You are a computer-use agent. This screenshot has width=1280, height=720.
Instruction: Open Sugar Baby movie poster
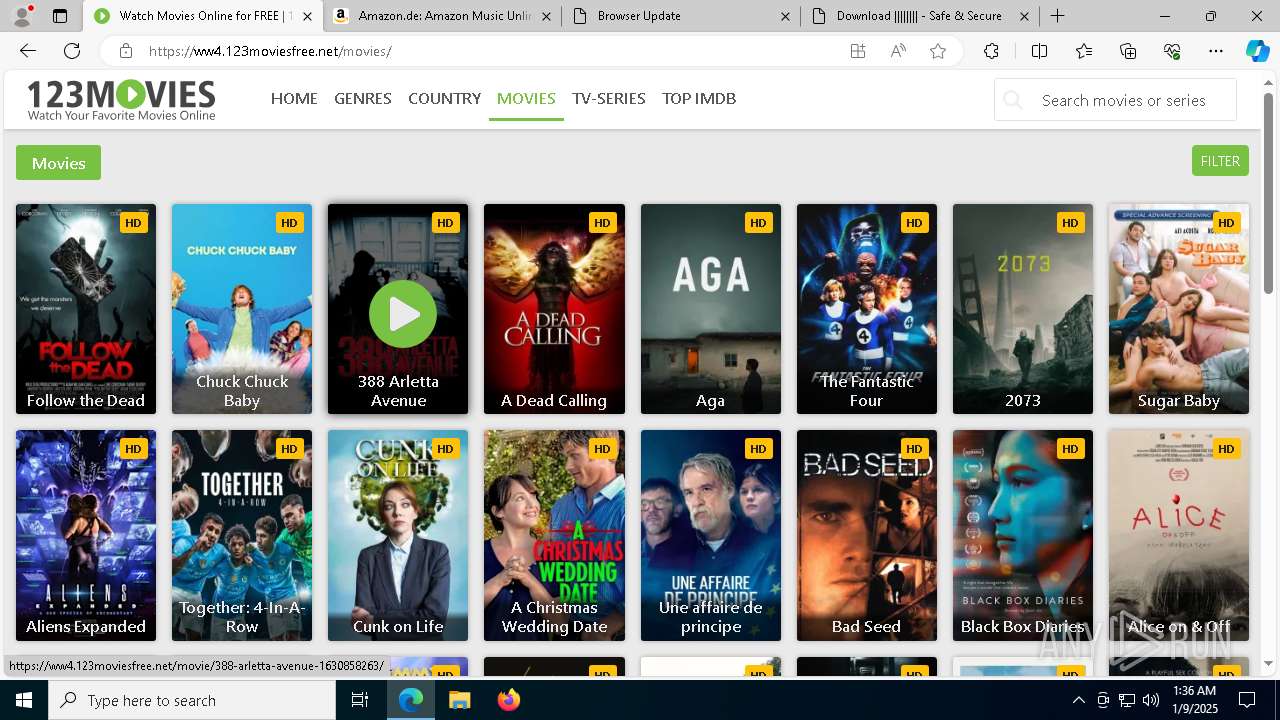1179,309
